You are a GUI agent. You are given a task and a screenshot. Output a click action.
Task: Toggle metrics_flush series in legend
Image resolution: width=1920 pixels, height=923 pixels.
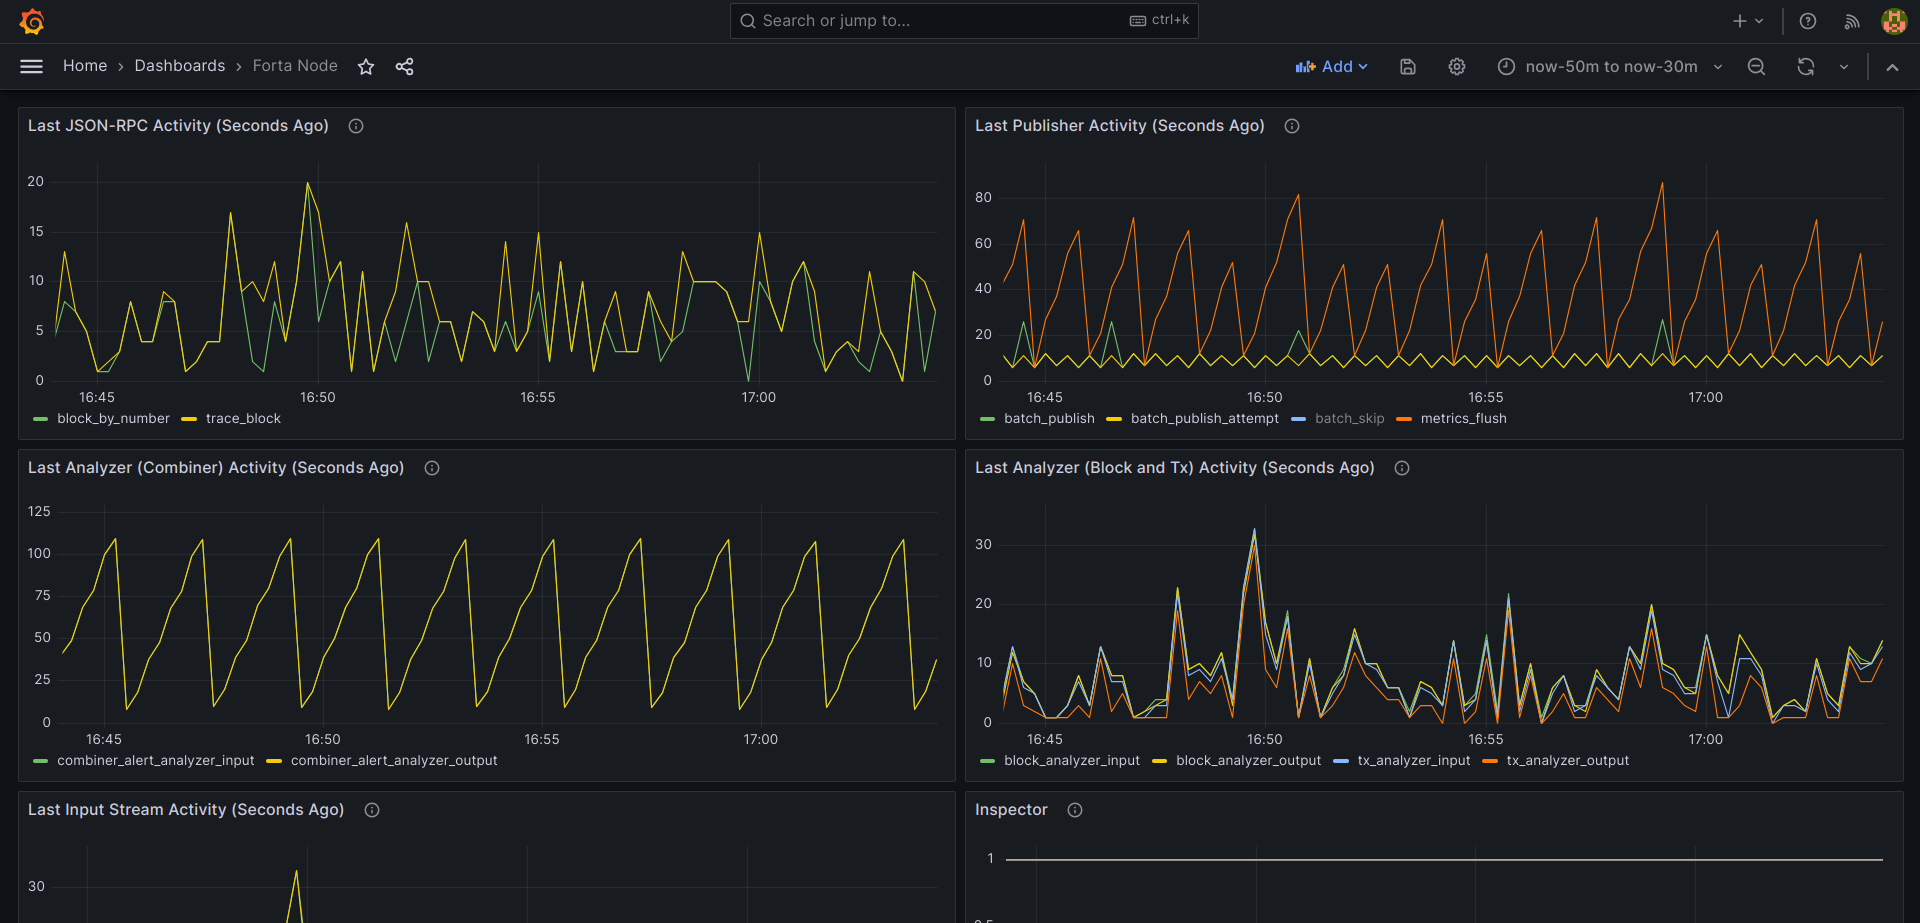pyautogui.click(x=1464, y=419)
